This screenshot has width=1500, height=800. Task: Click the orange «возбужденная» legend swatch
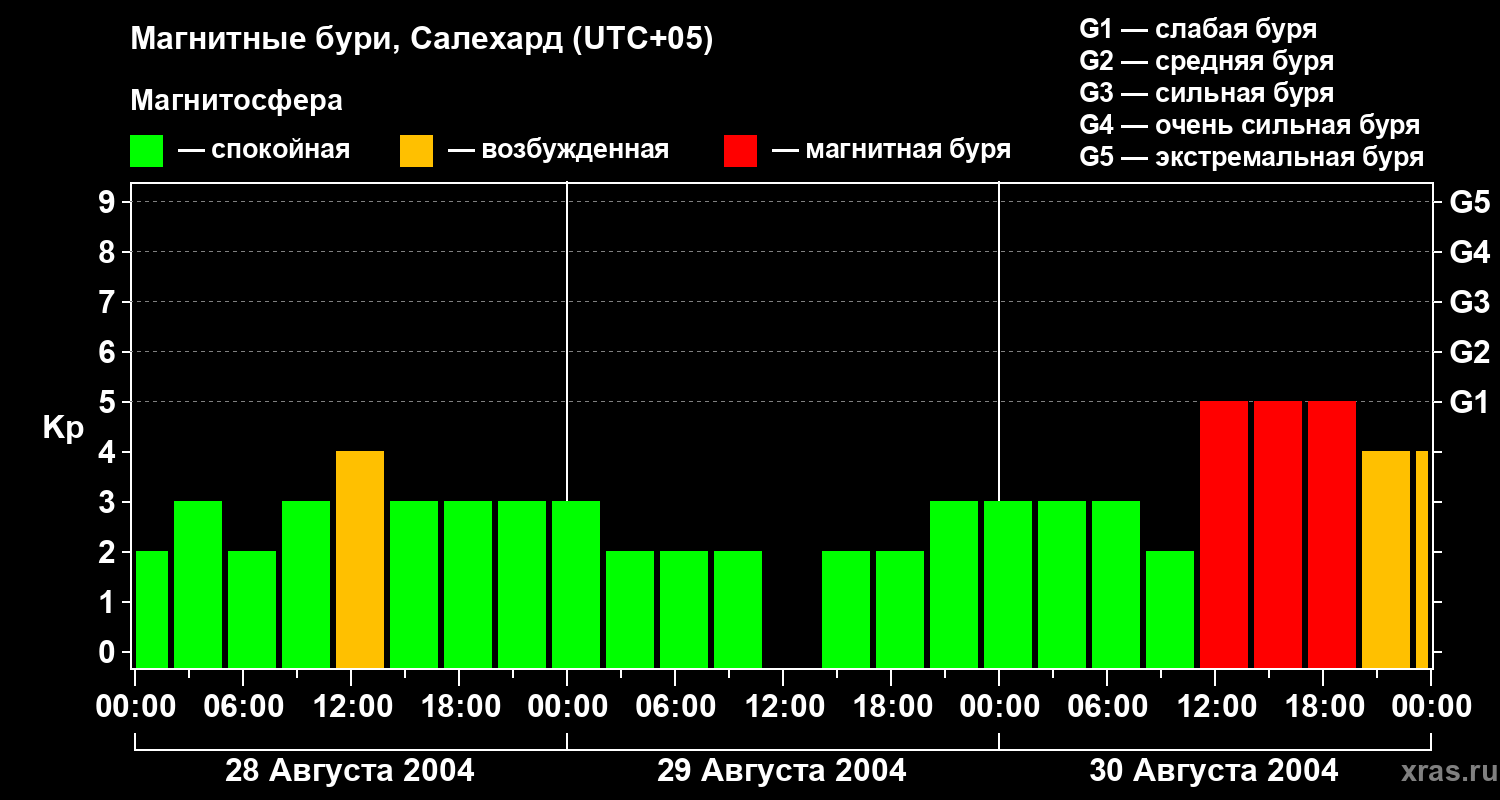(416, 151)
